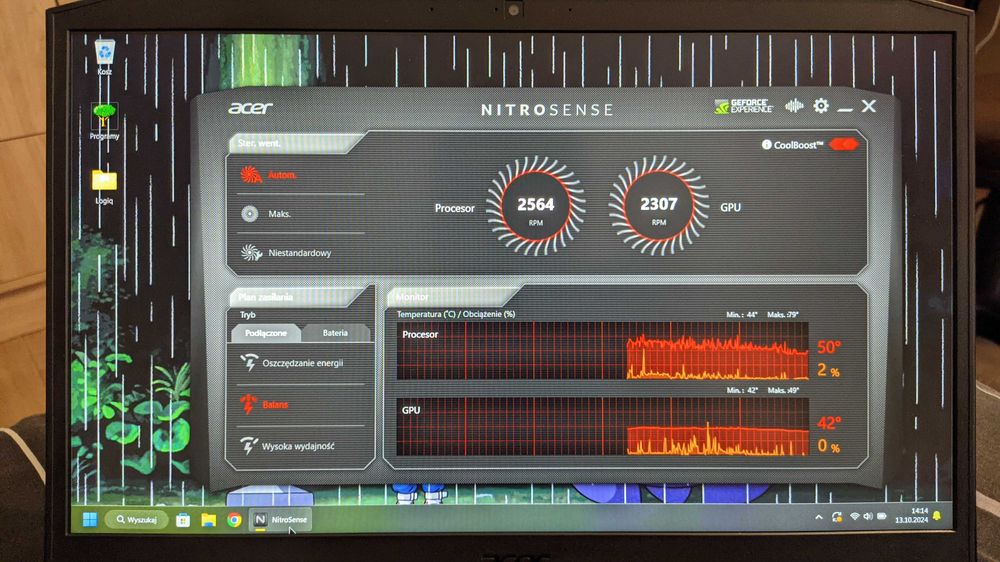Open the notification bell

point(937,515)
